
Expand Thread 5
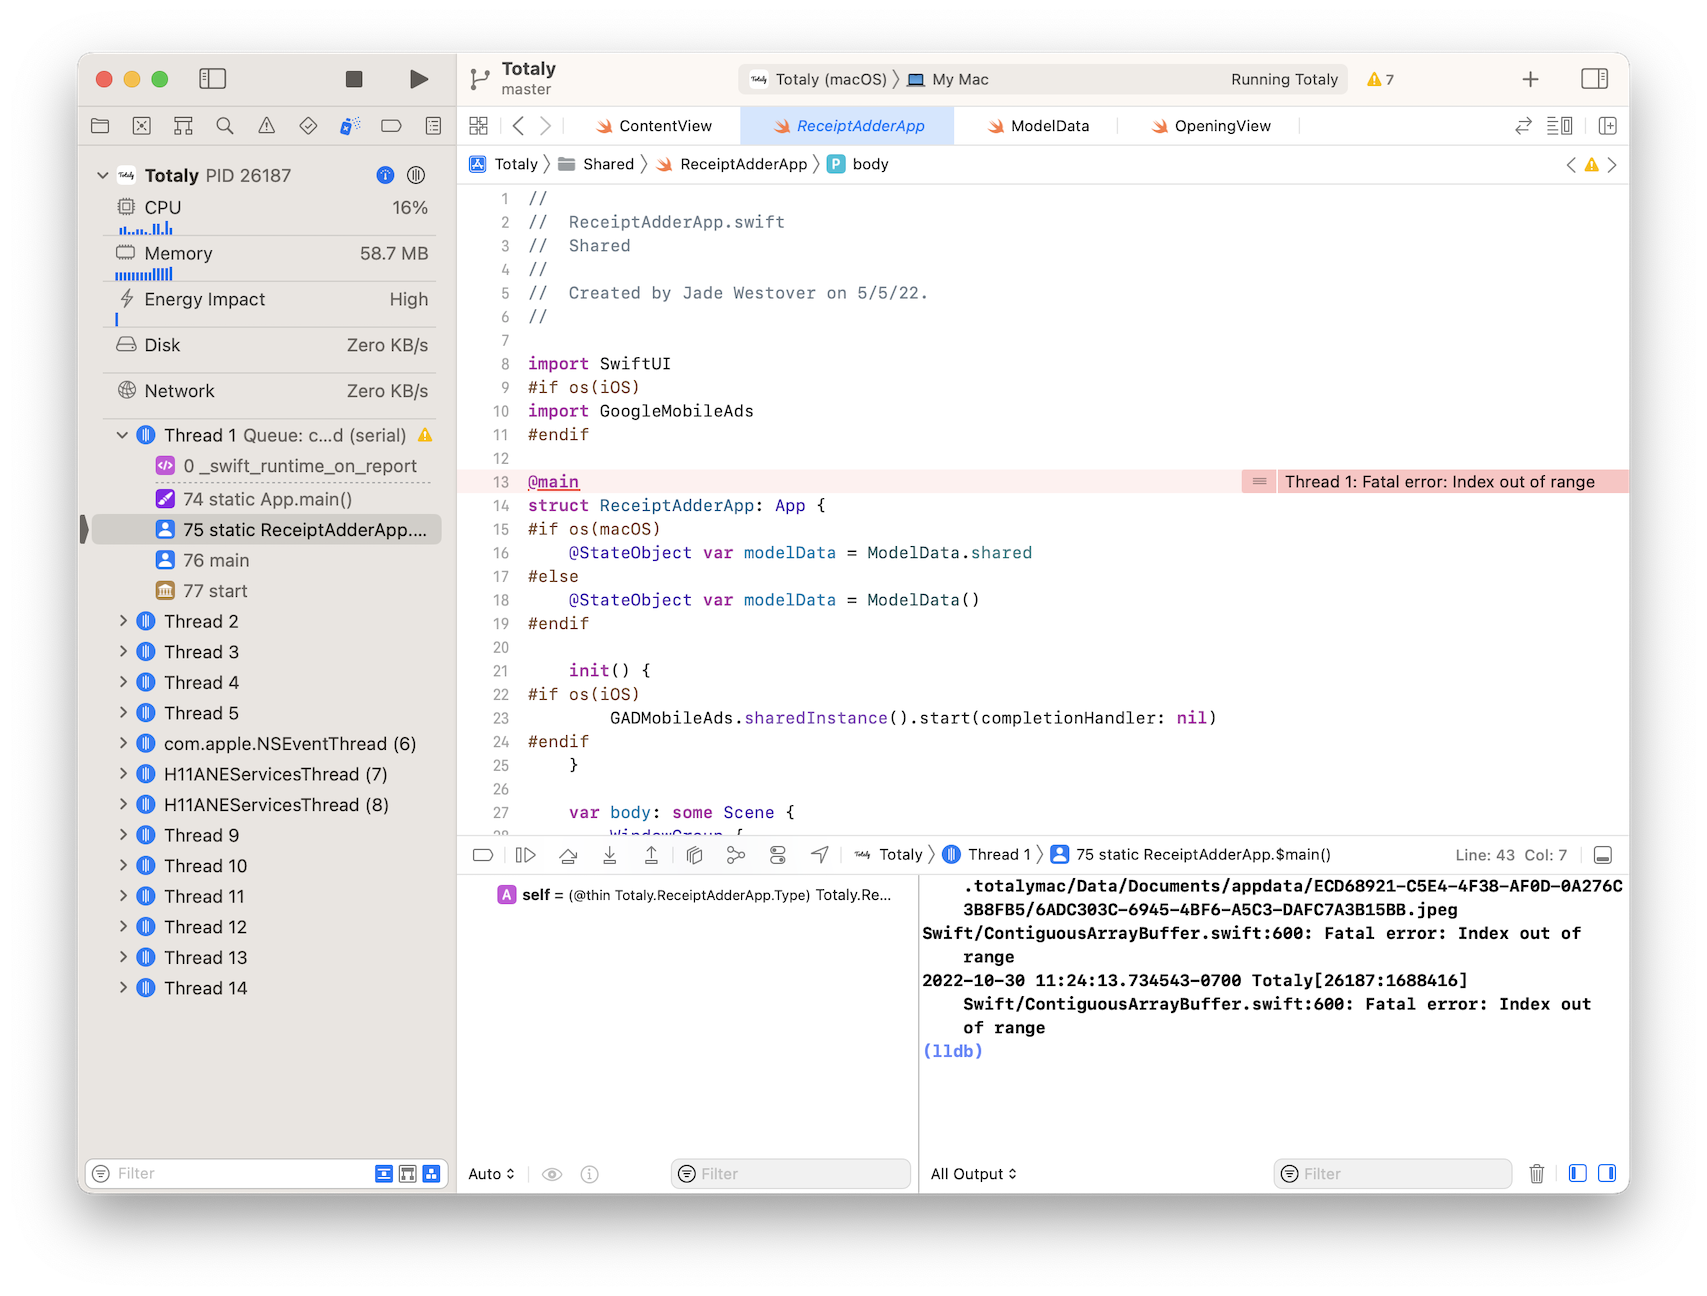(x=123, y=713)
